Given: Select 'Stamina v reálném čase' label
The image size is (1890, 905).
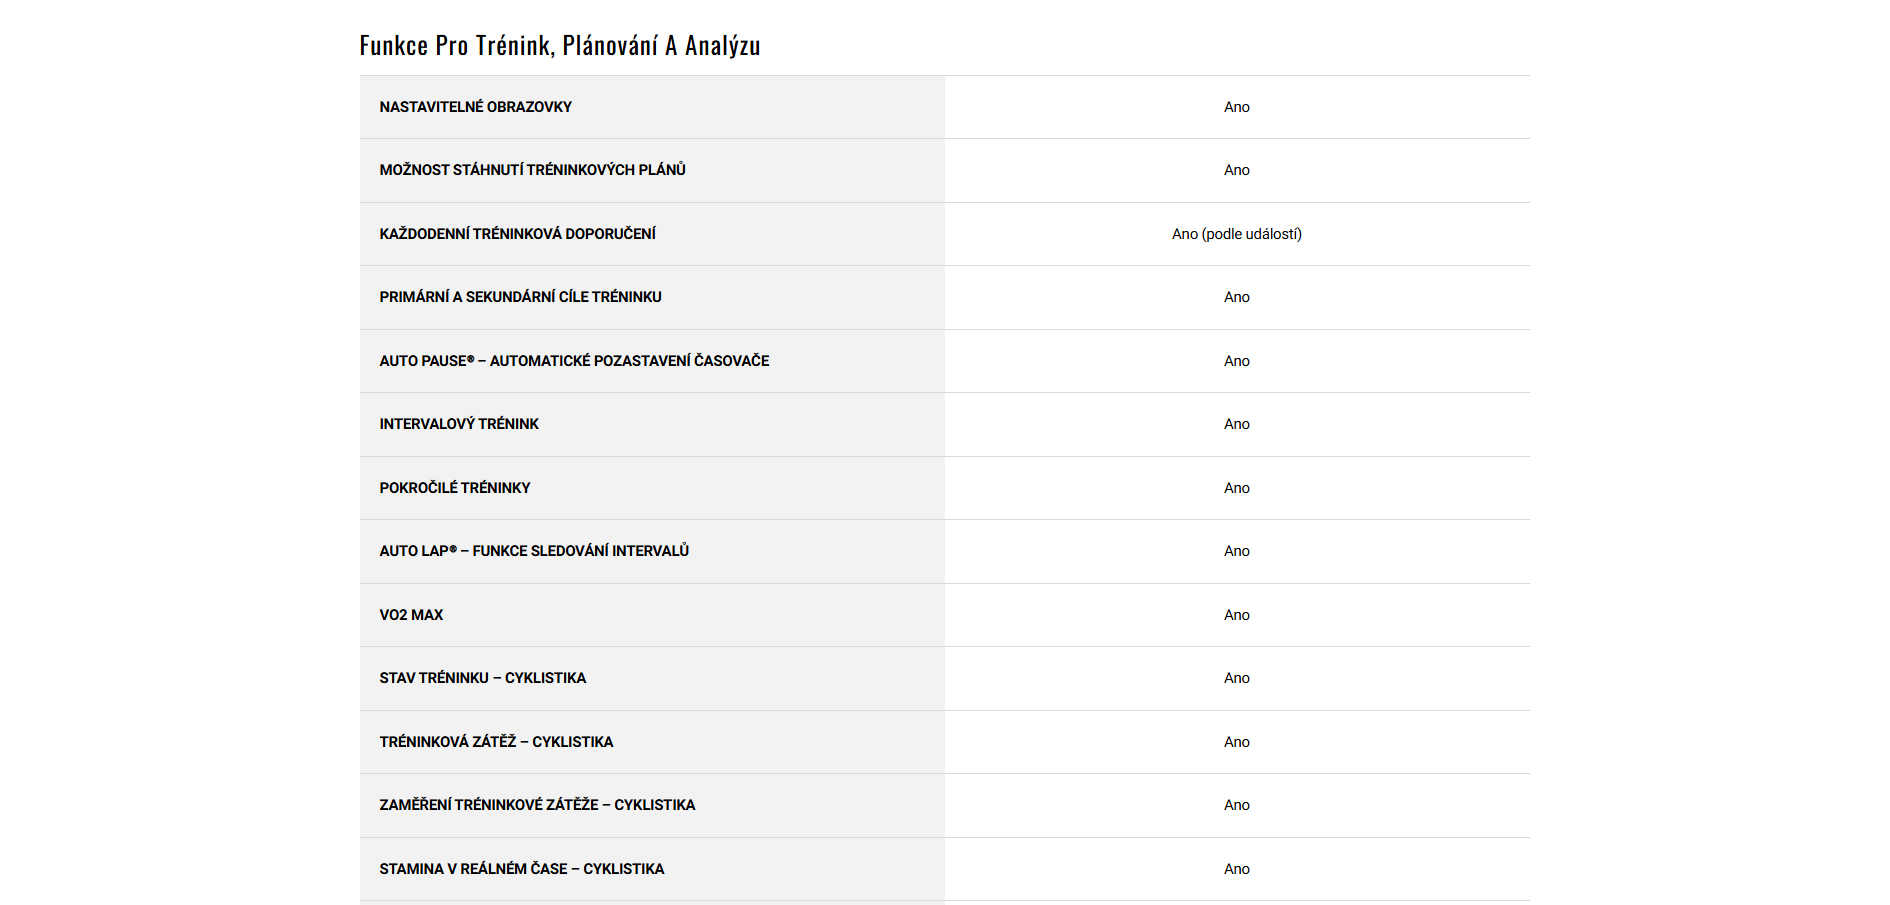Looking at the screenshot, I should [521, 869].
